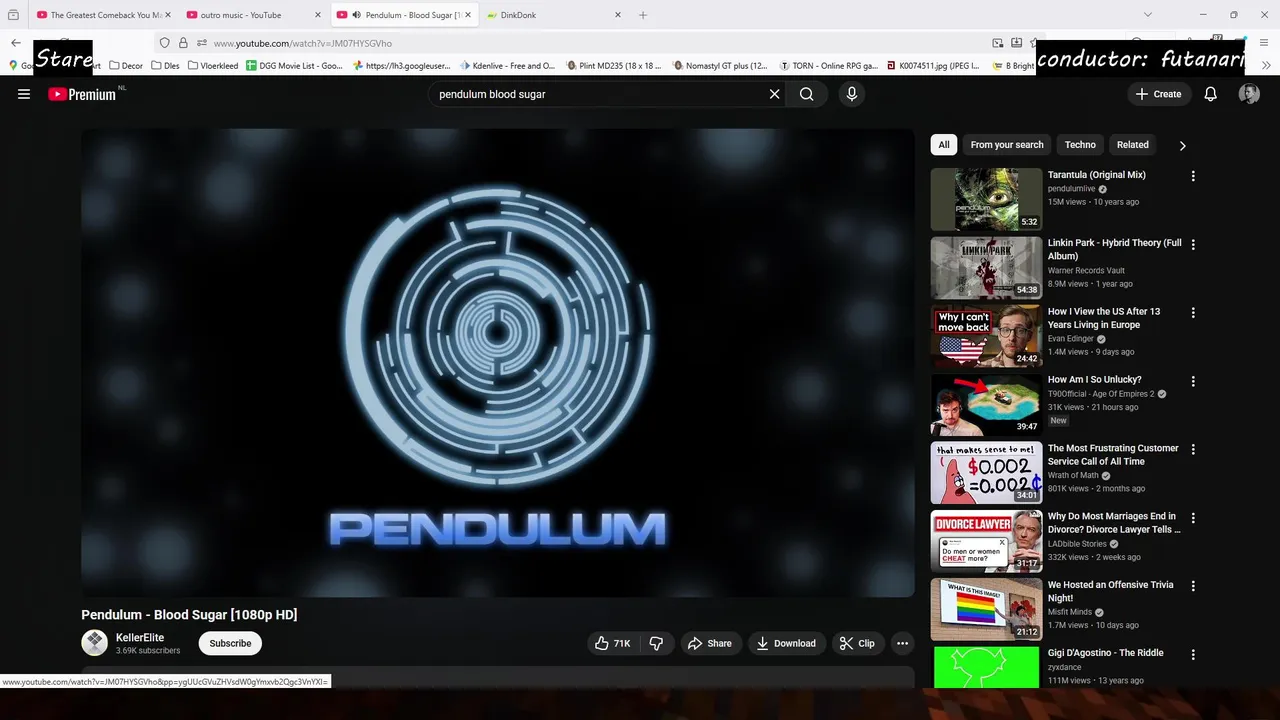Close the outro music - YouTube tab
1280x720 pixels.
[318, 15]
